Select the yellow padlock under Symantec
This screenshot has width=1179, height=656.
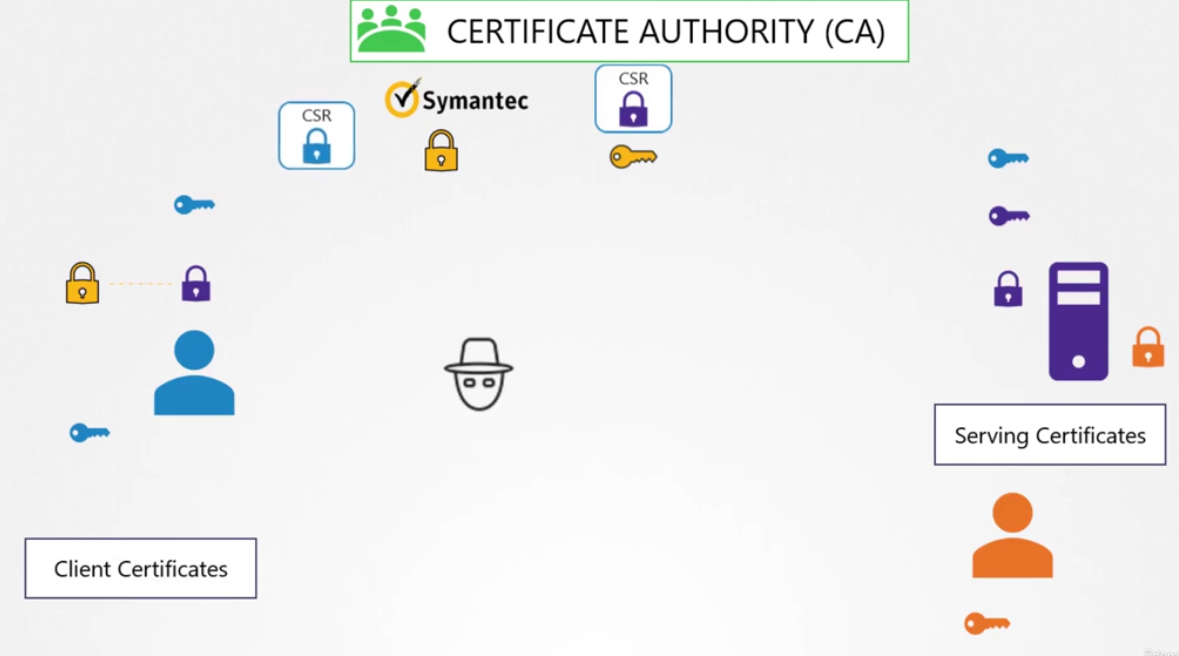tap(441, 150)
